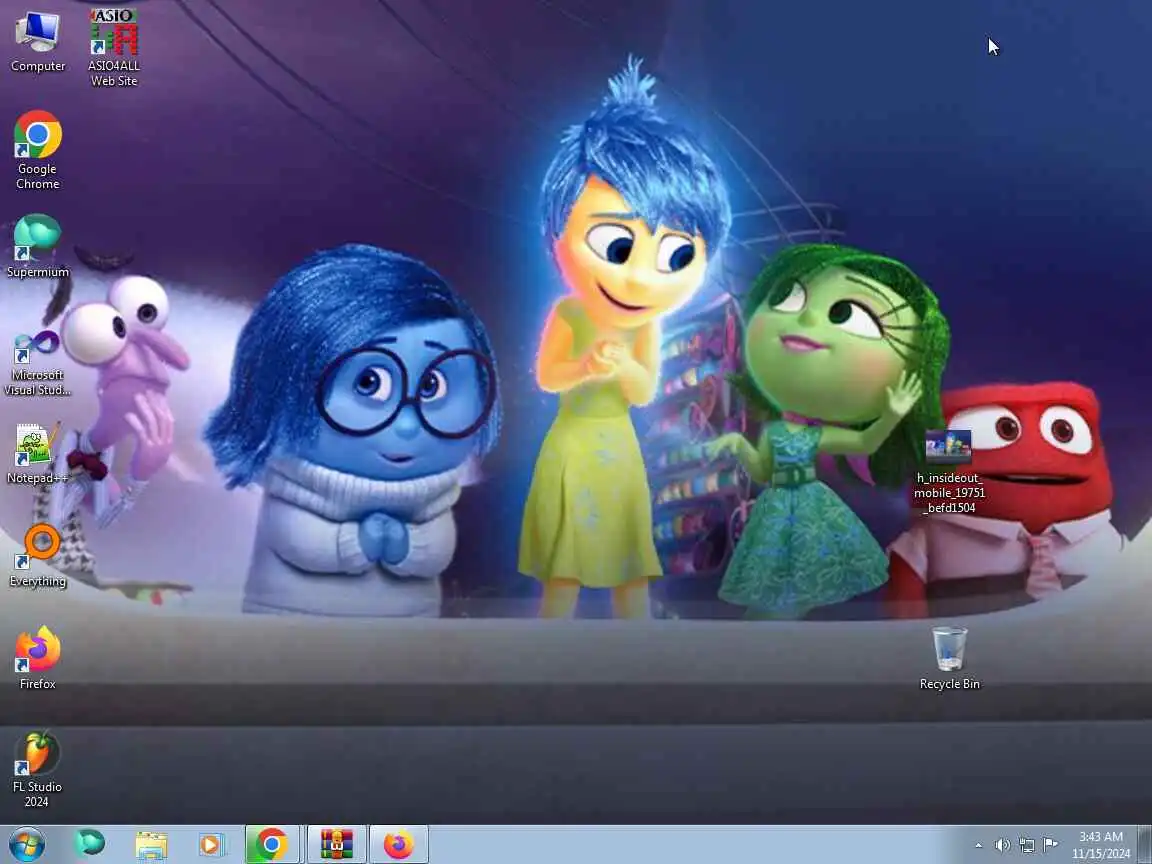This screenshot has width=1152, height=864.
Task: Open Supermium from the taskbar
Action: [x=90, y=844]
